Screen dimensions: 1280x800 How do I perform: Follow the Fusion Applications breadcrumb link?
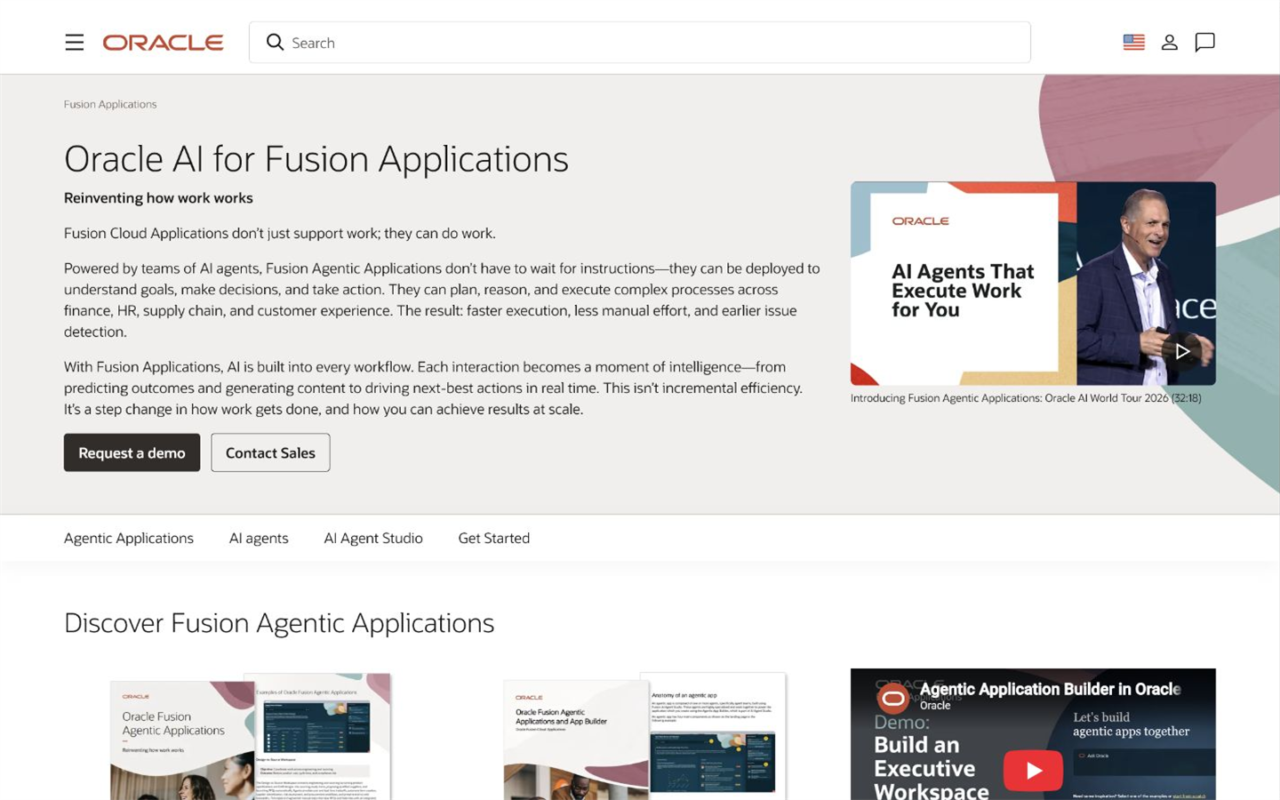point(110,104)
